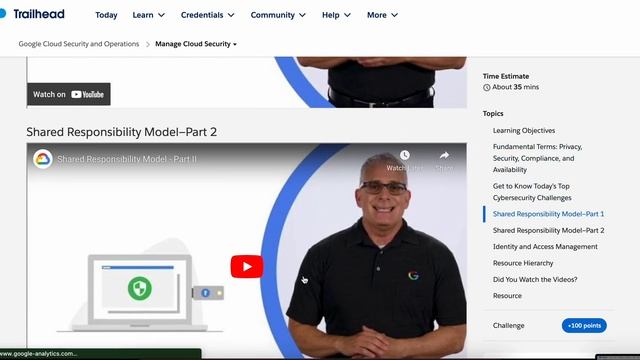Screen dimensions: 640x360
Task: Expand the Credentials menu
Action: point(207,15)
